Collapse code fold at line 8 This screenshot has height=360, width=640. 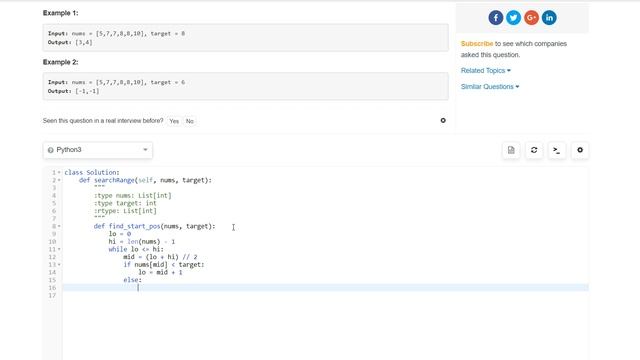click(59, 226)
